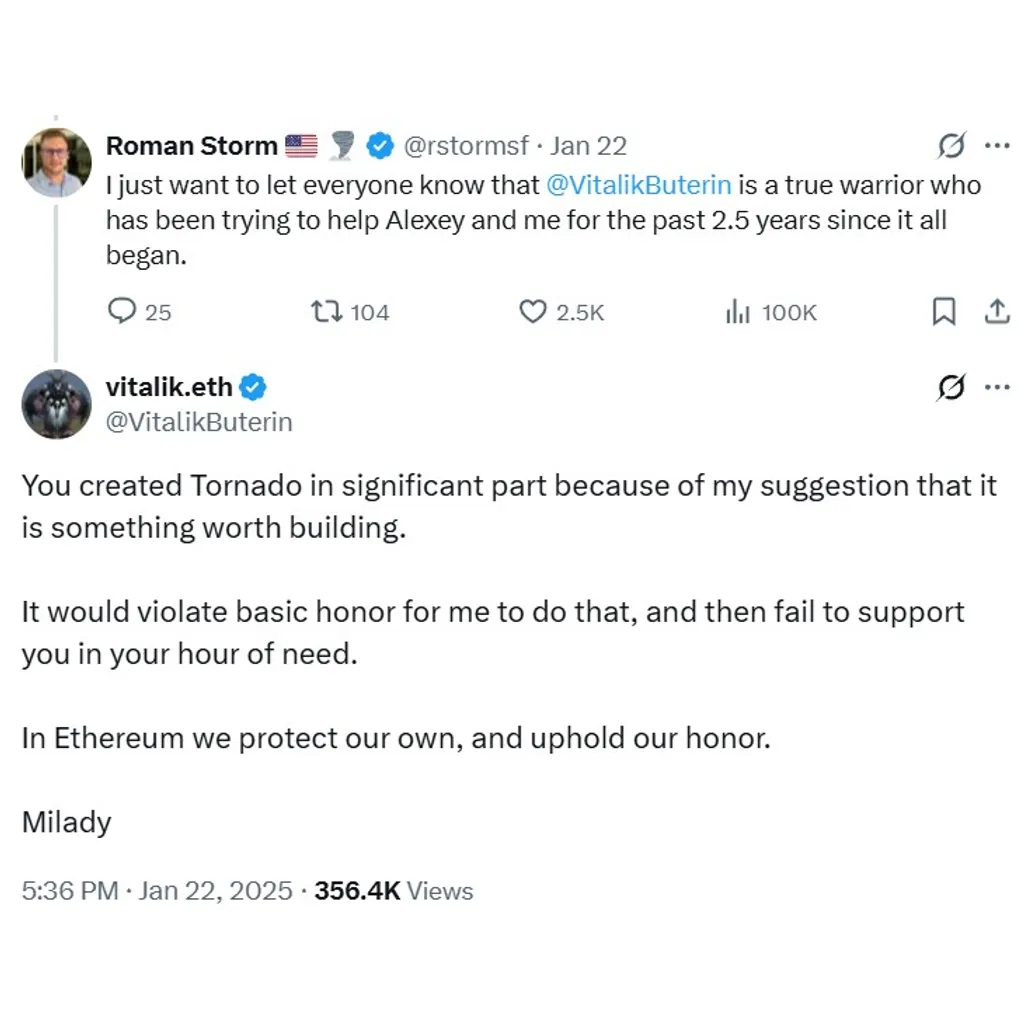This screenshot has width=1024, height=1024.
Task: Open Roman Storm's profile picture
Action: pyautogui.click(x=57, y=163)
